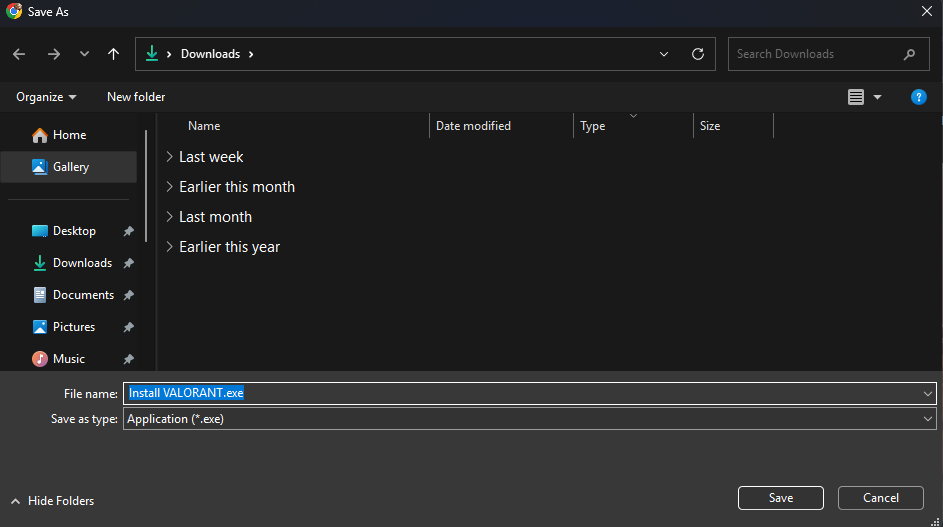Screen dimensions: 943x527
Task: Change view using the view icon
Action: 856,97
